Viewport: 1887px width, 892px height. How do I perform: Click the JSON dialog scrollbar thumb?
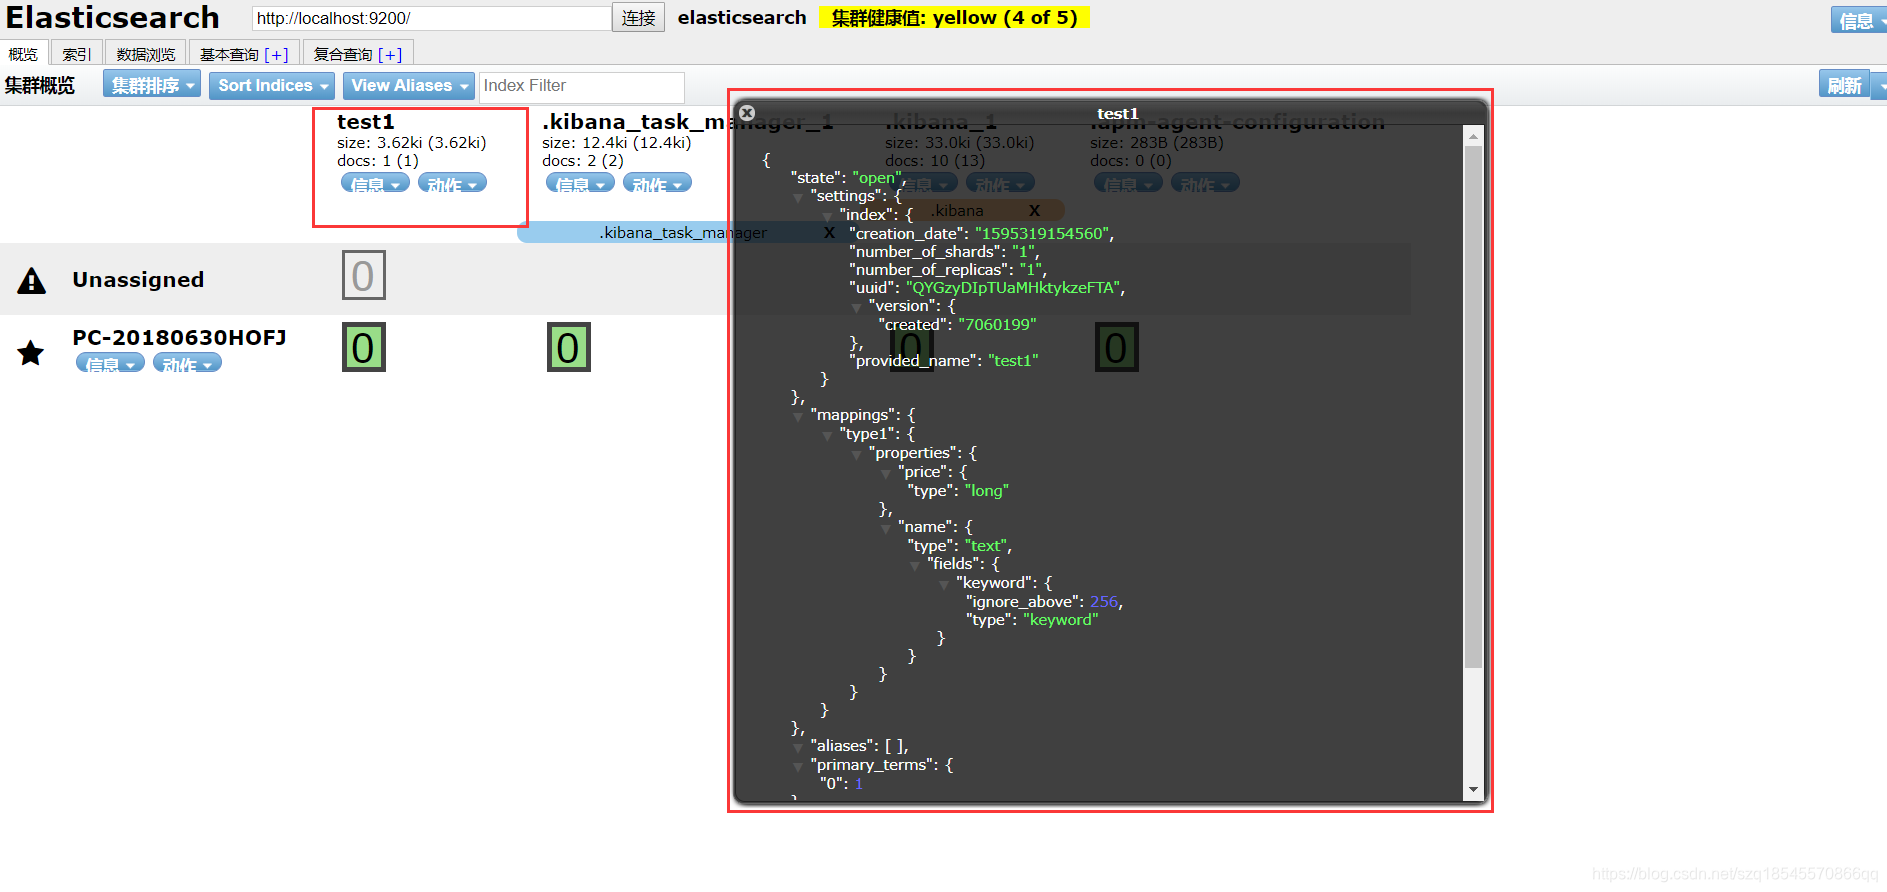pos(1473,407)
